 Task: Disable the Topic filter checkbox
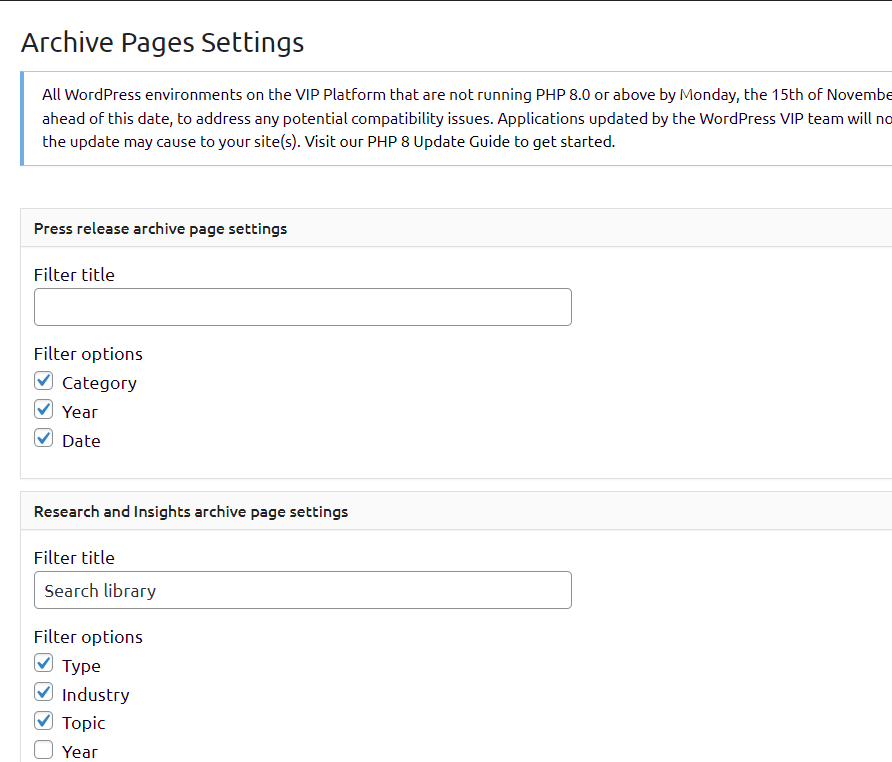(x=43, y=721)
